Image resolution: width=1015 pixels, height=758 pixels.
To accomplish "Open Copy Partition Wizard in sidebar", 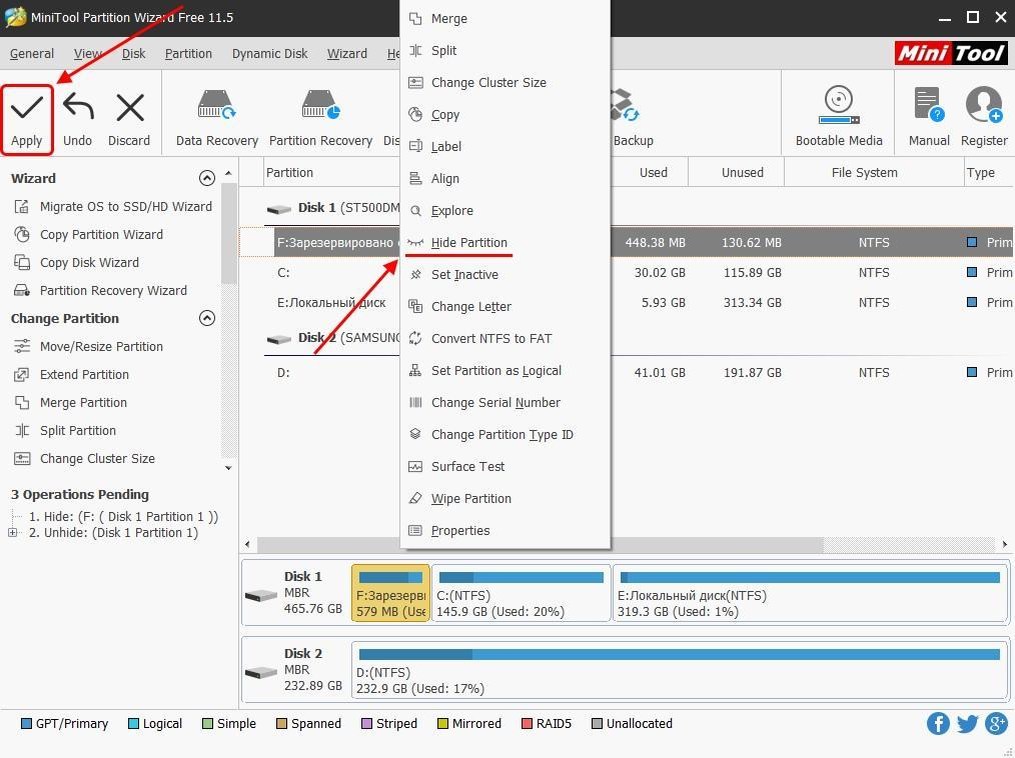I will 88,234.
